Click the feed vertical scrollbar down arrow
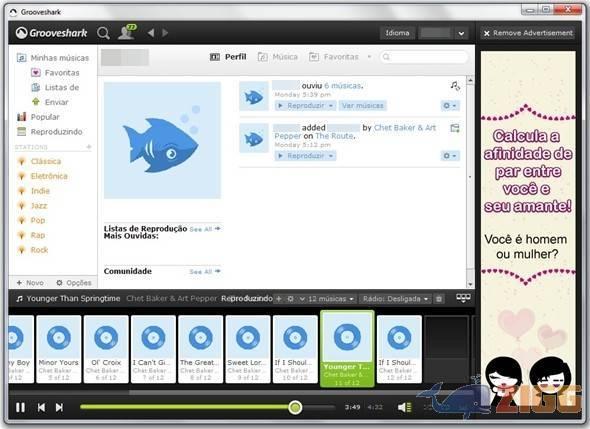This screenshot has height=429, width=590. click(x=470, y=285)
